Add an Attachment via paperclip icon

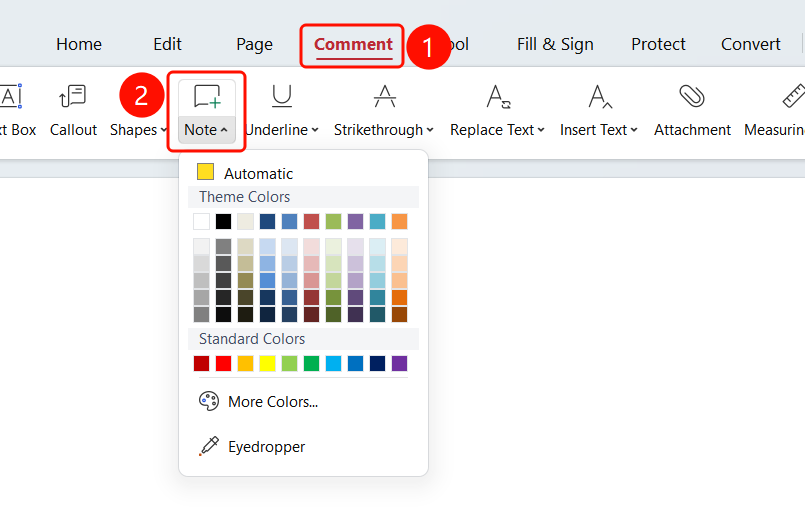click(692, 97)
